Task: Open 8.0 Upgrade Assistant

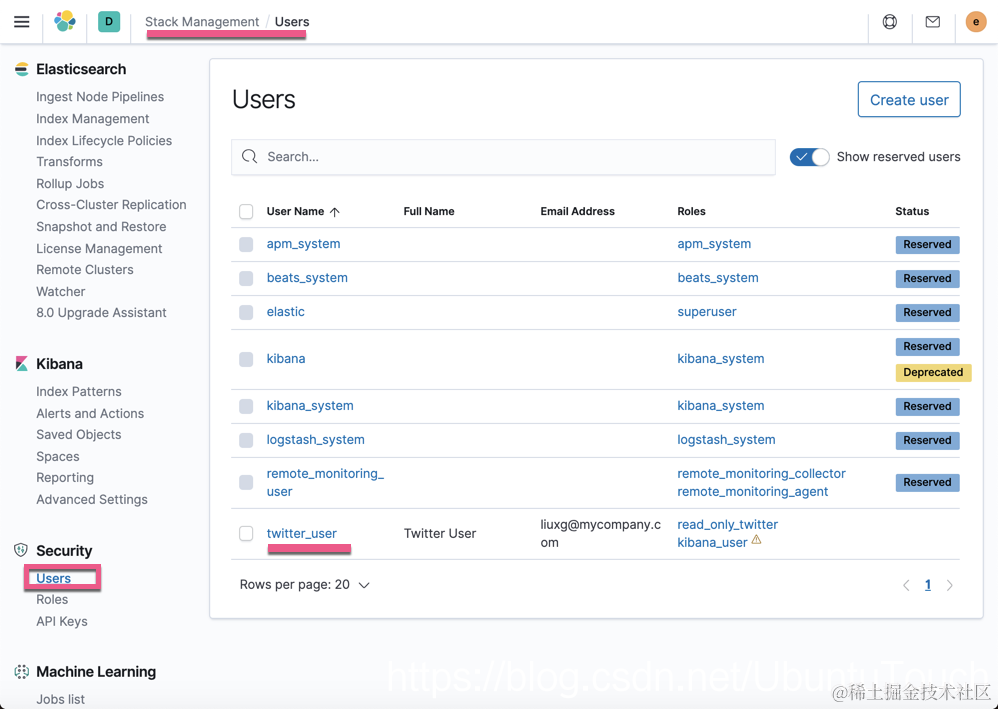Action: 101,312
